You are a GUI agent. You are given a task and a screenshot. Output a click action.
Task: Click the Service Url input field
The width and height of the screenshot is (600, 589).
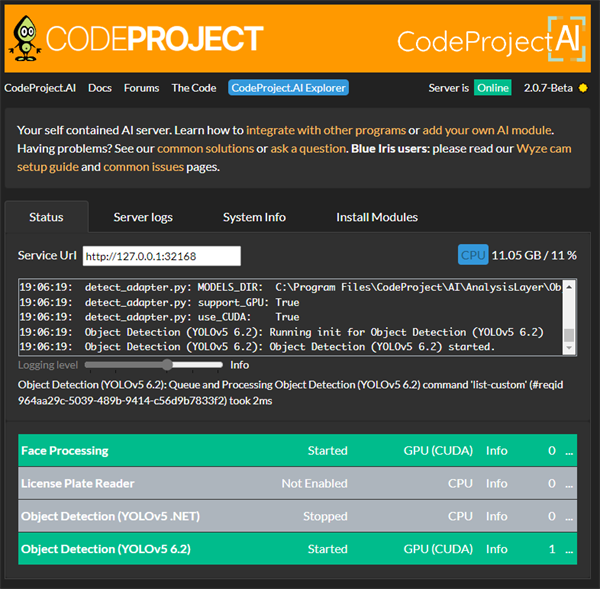(162, 256)
